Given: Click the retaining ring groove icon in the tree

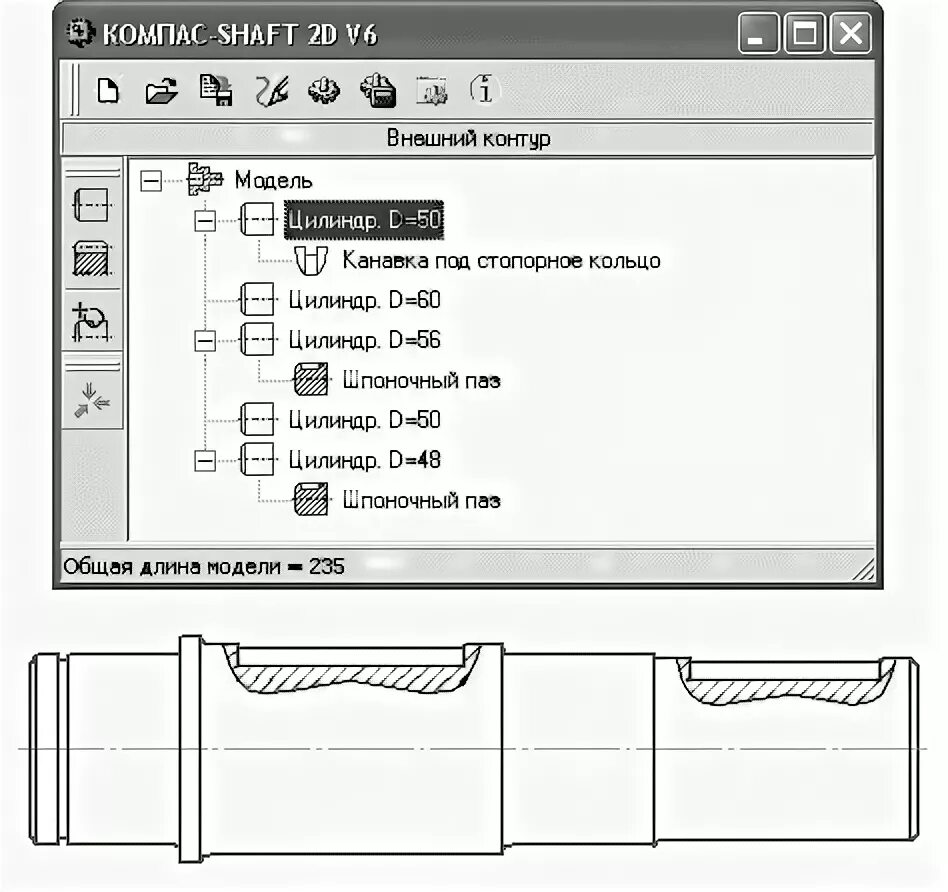Looking at the screenshot, I should click(311, 260).
